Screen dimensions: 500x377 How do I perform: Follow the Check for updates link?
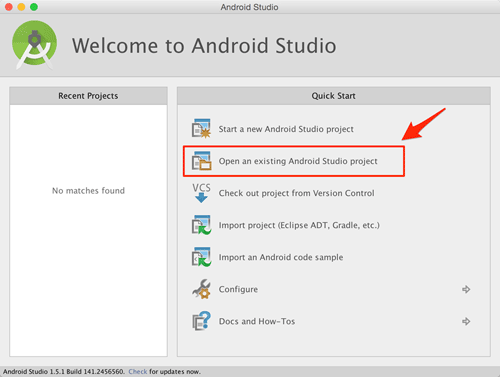[138, 371]
